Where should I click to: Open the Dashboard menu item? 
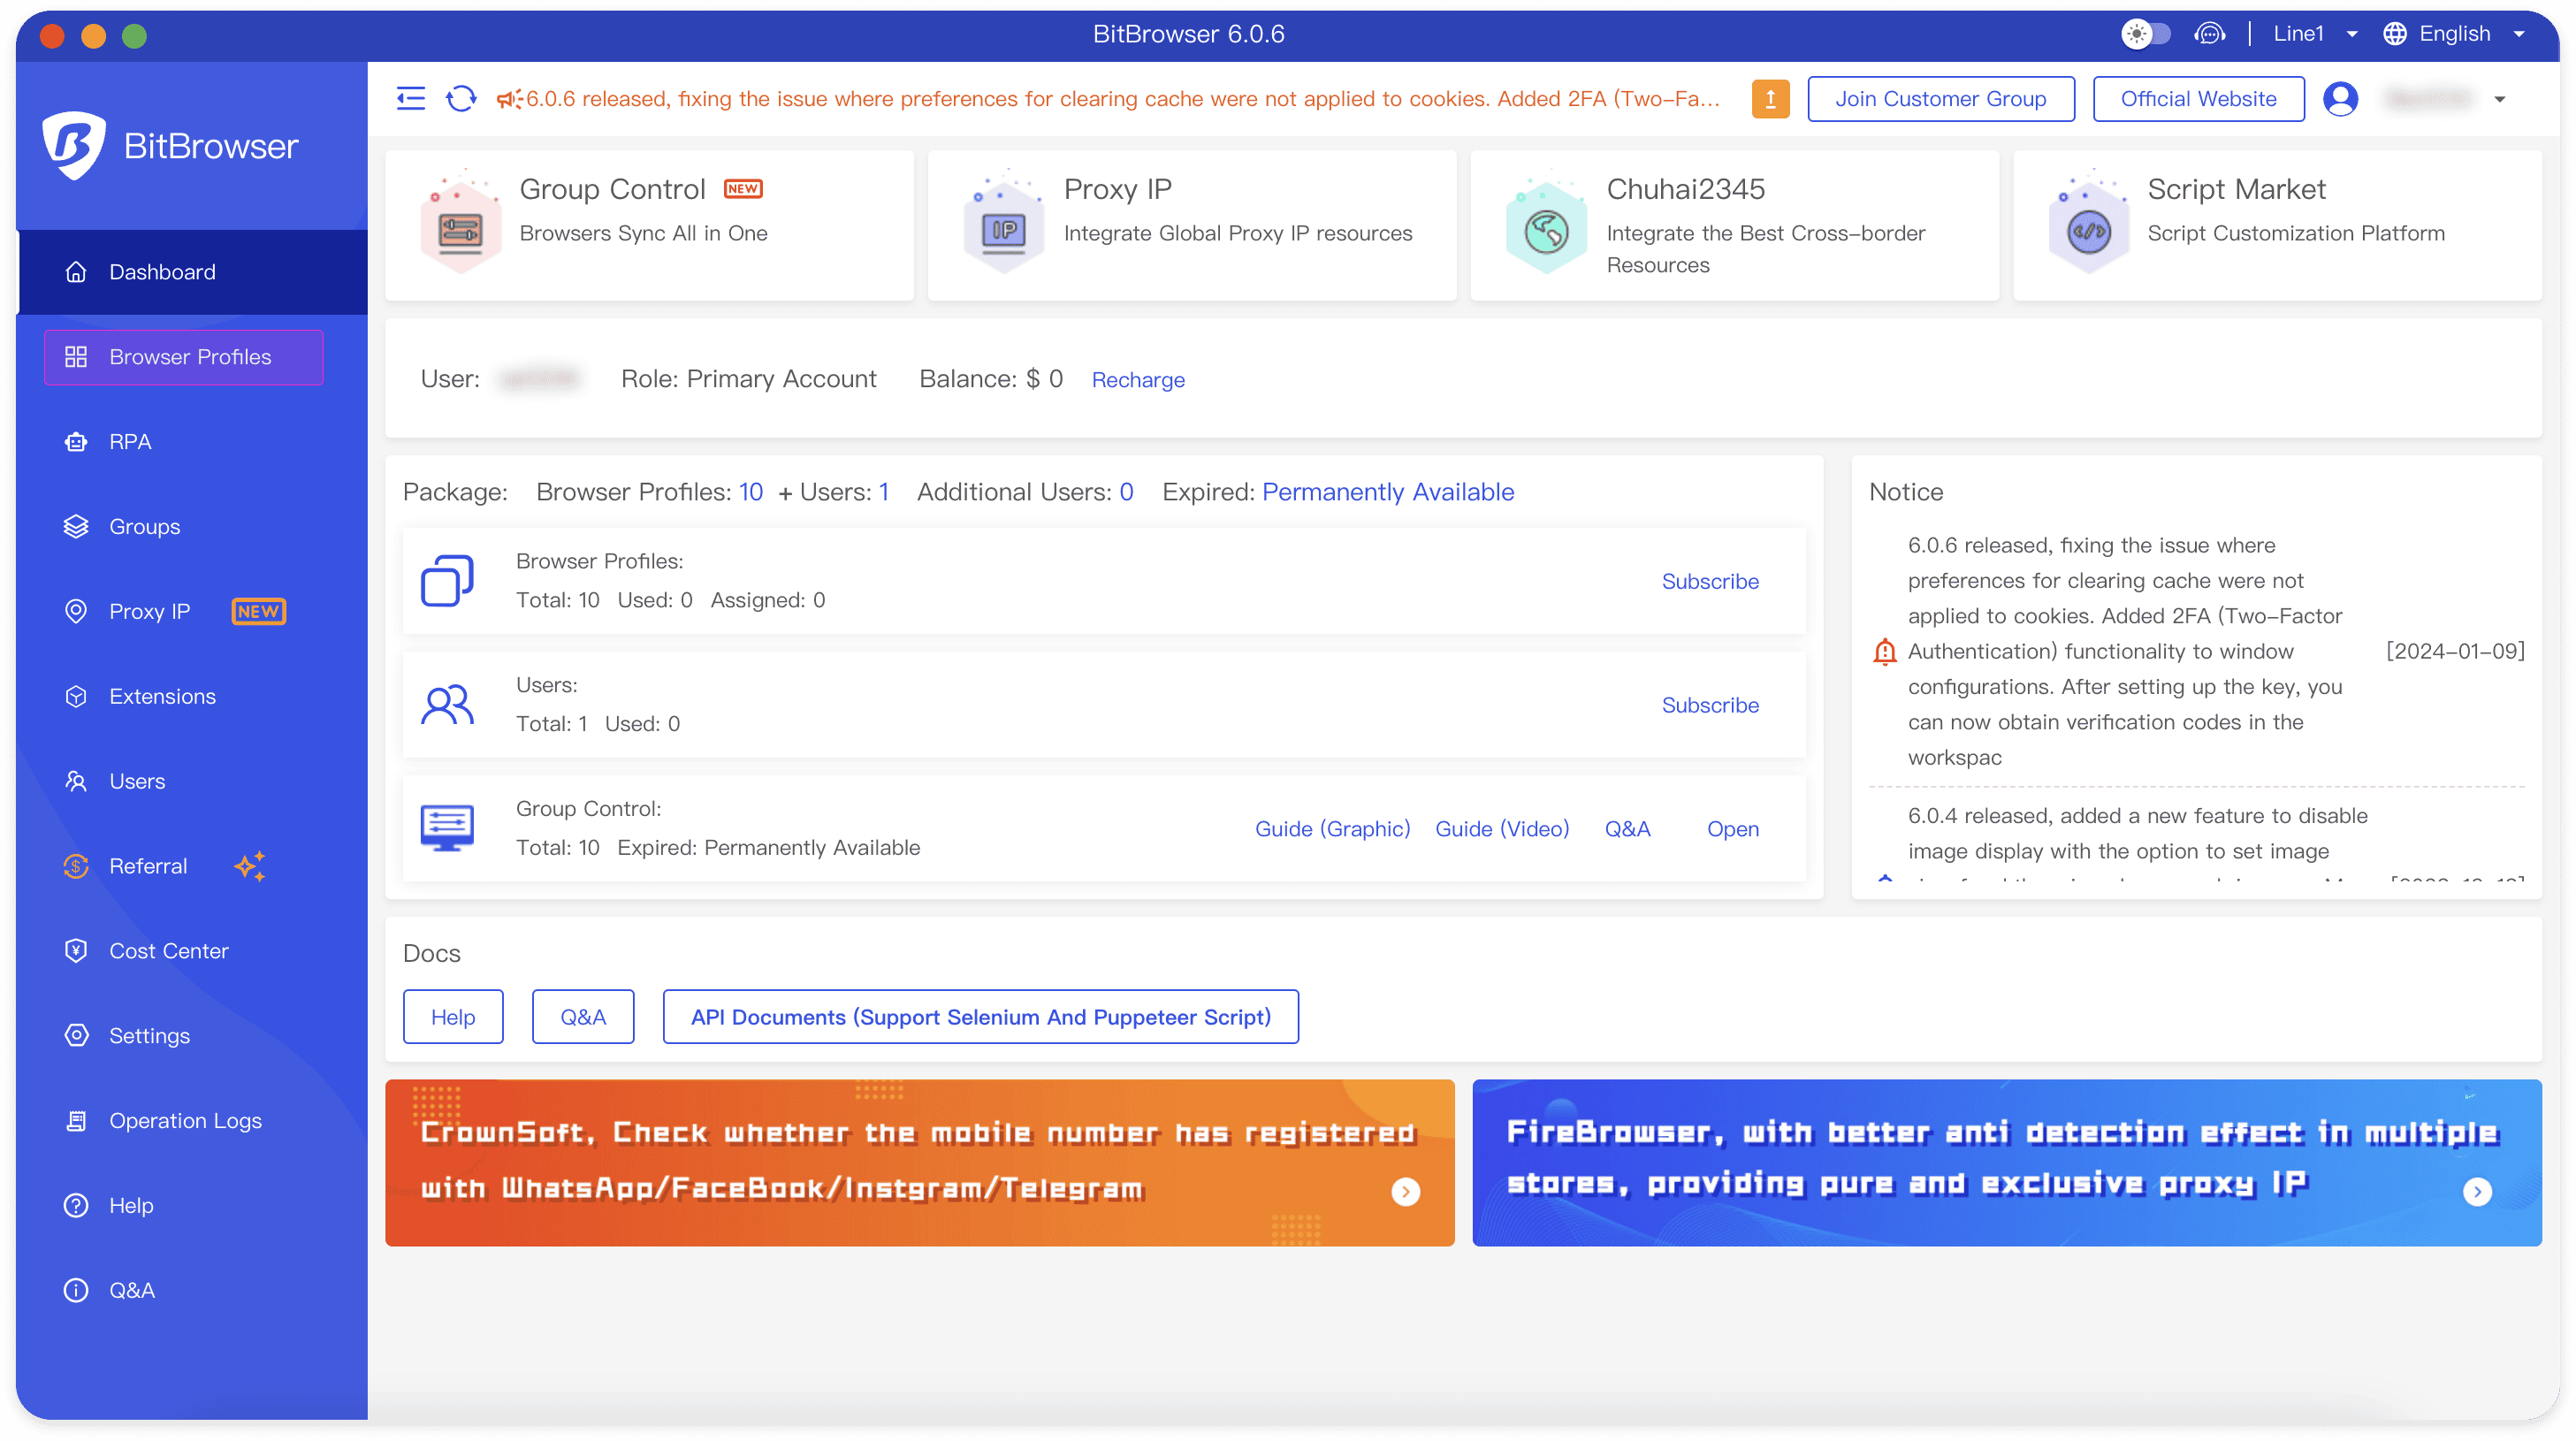click(x=192, y=272)
